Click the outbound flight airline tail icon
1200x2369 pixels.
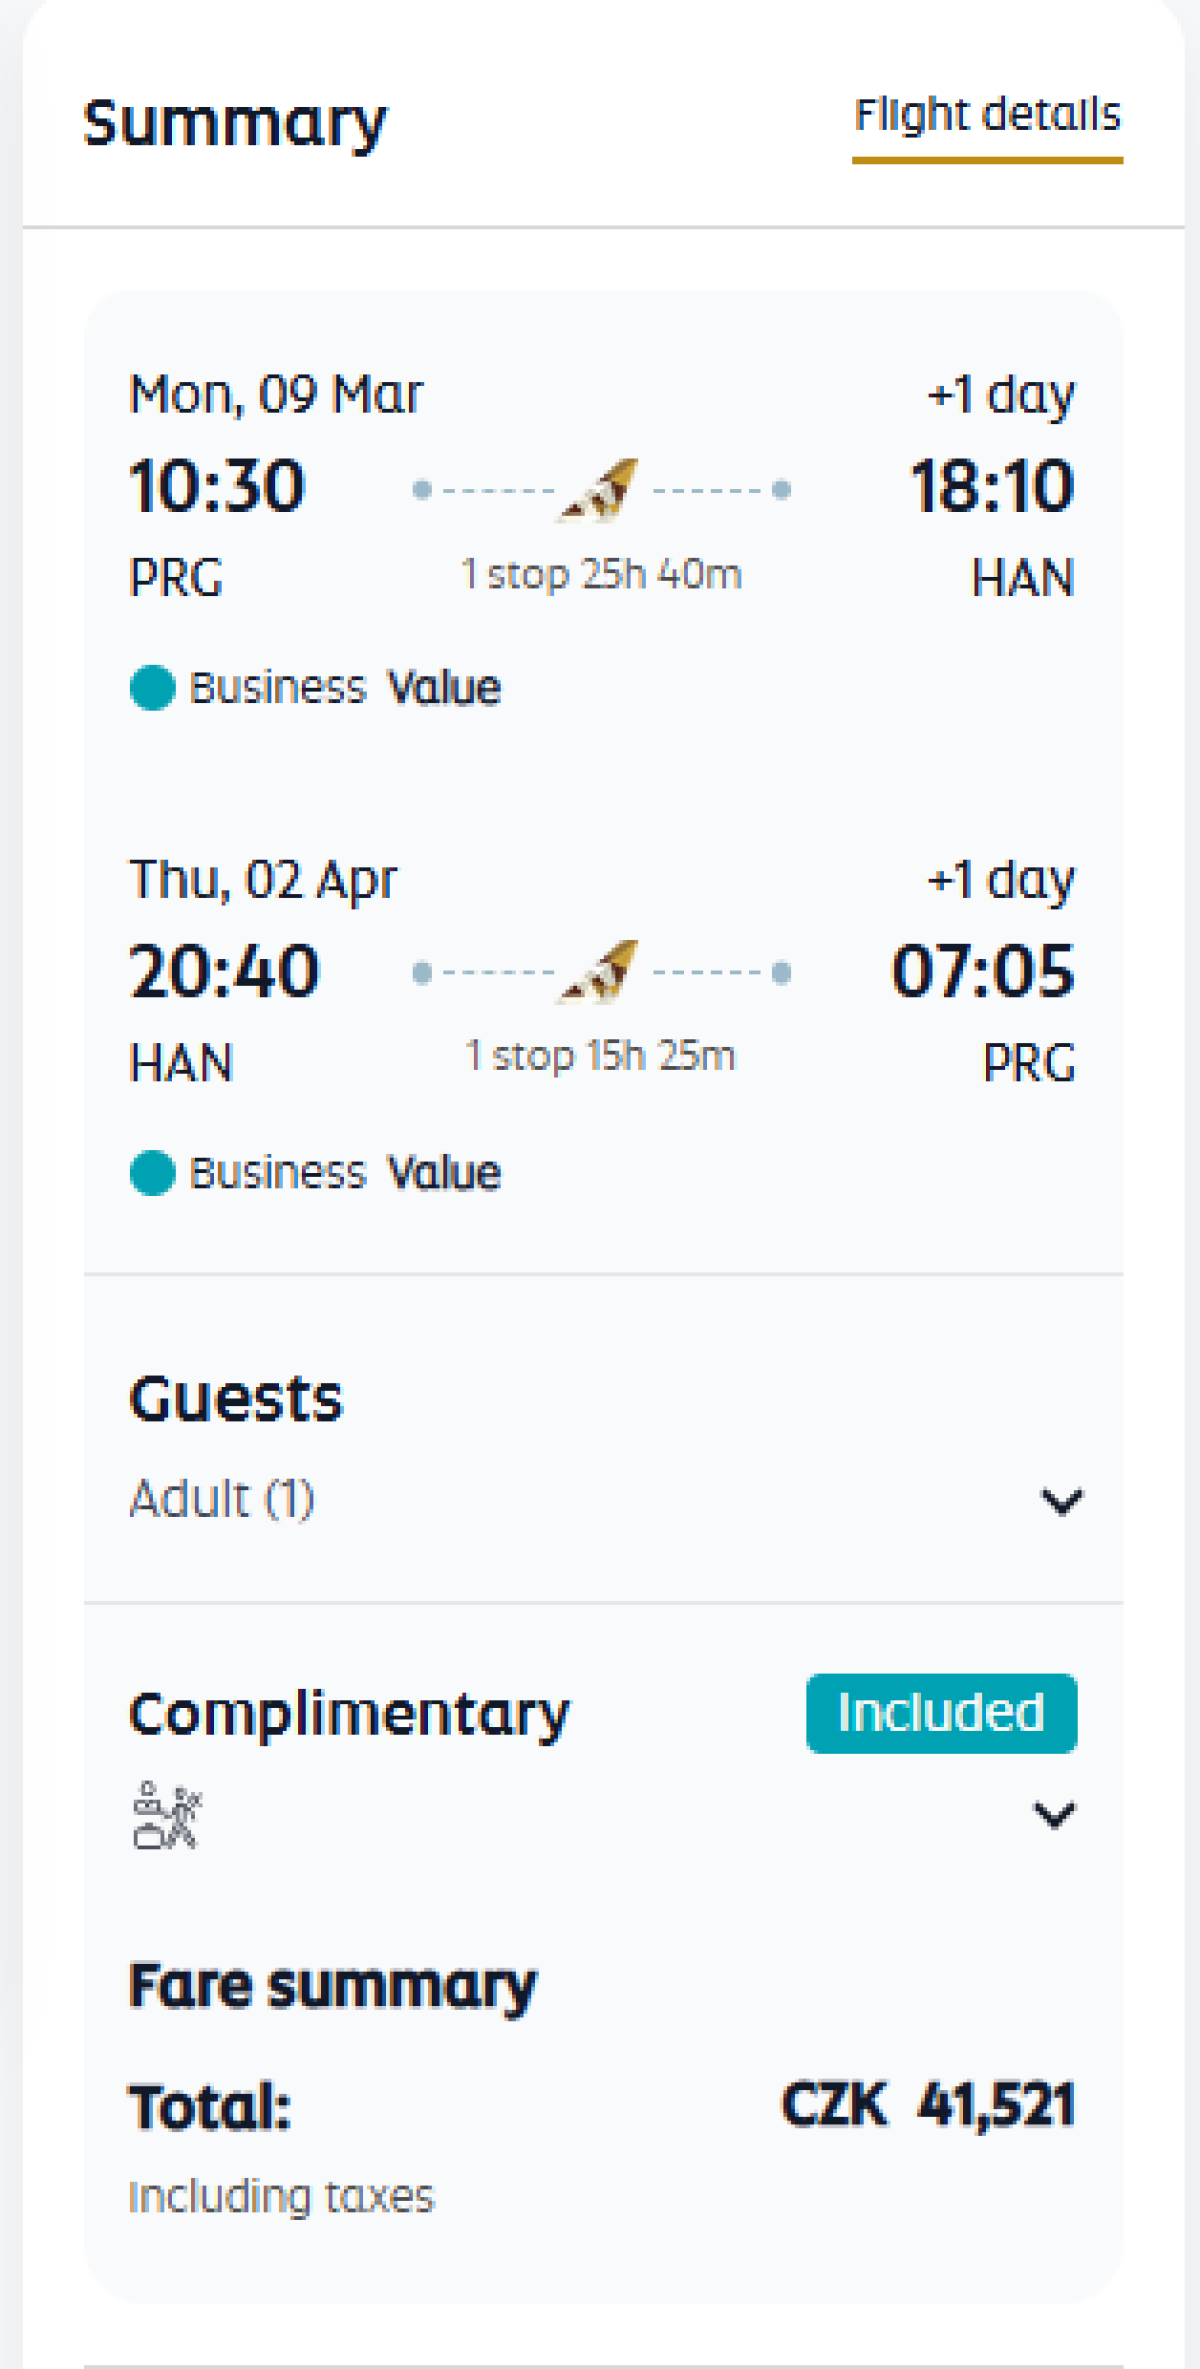click(x=602, y=490)
